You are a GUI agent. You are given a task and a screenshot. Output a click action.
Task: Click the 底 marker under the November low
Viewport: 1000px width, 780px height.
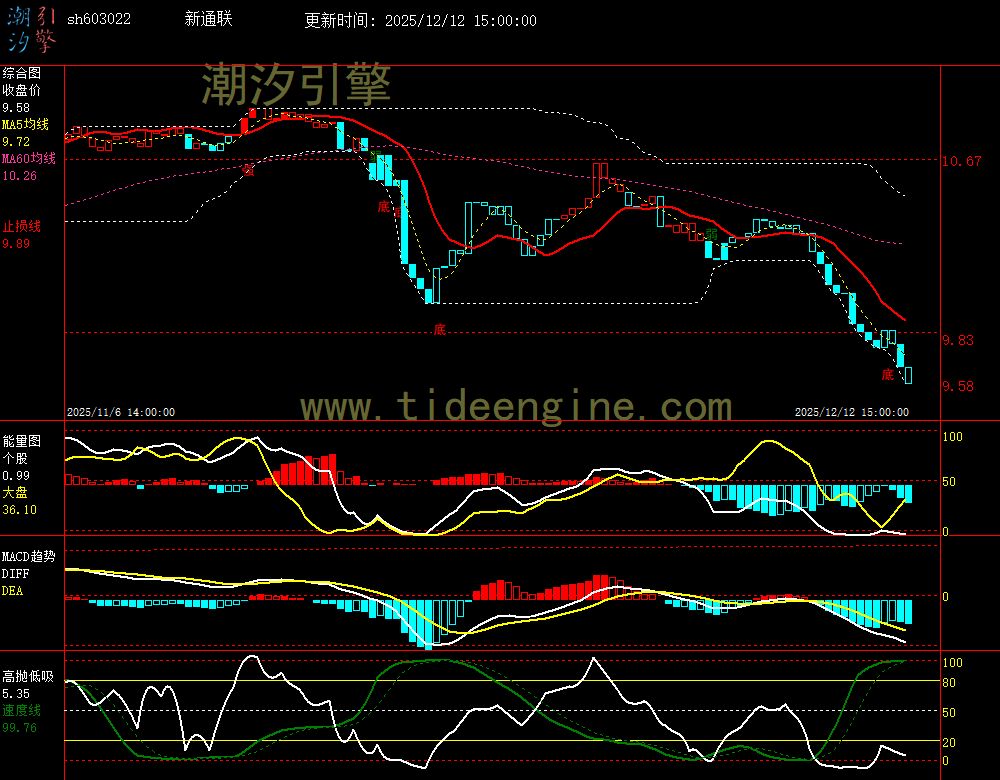point(438,328)
